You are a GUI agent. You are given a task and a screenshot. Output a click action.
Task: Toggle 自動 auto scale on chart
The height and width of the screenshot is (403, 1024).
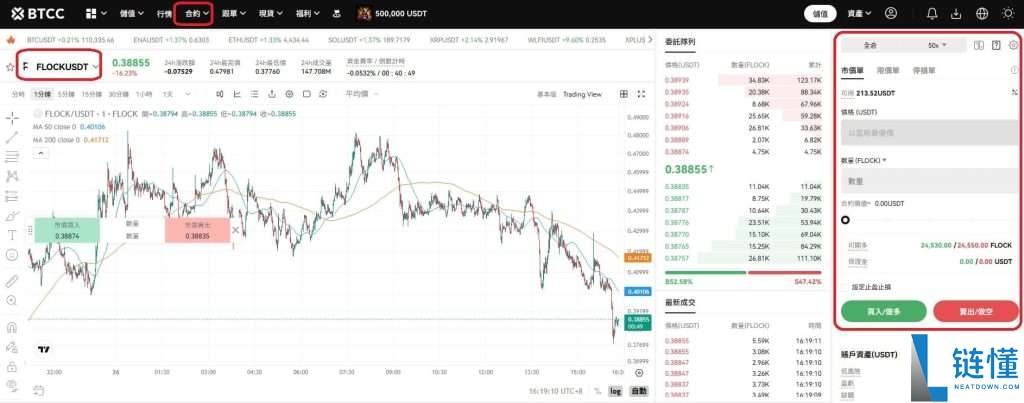[x=639, y=391]
